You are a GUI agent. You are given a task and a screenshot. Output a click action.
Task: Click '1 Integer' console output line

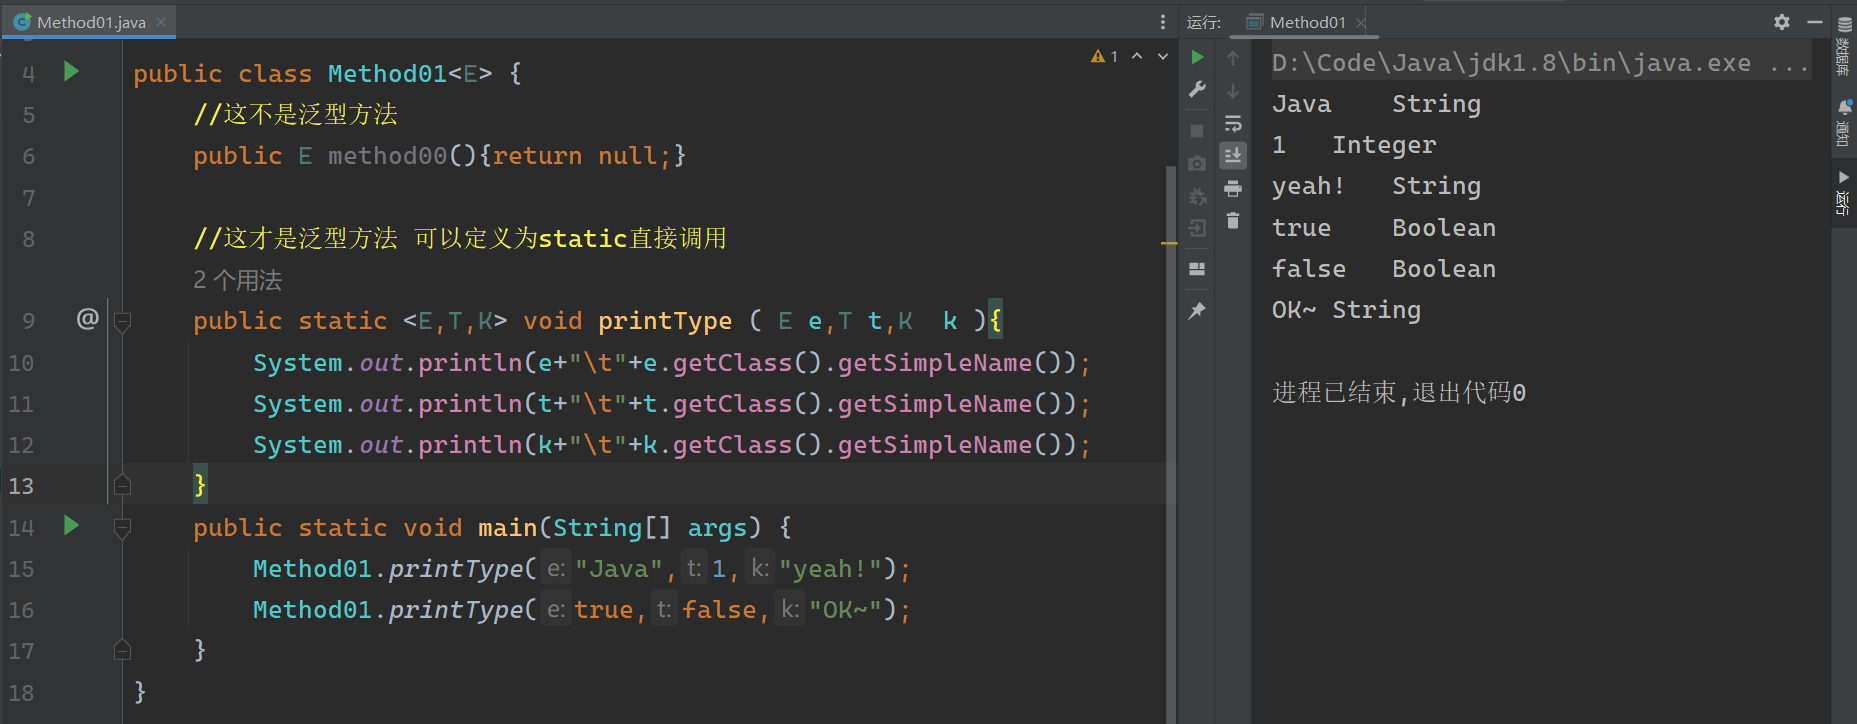point(1354,145)
